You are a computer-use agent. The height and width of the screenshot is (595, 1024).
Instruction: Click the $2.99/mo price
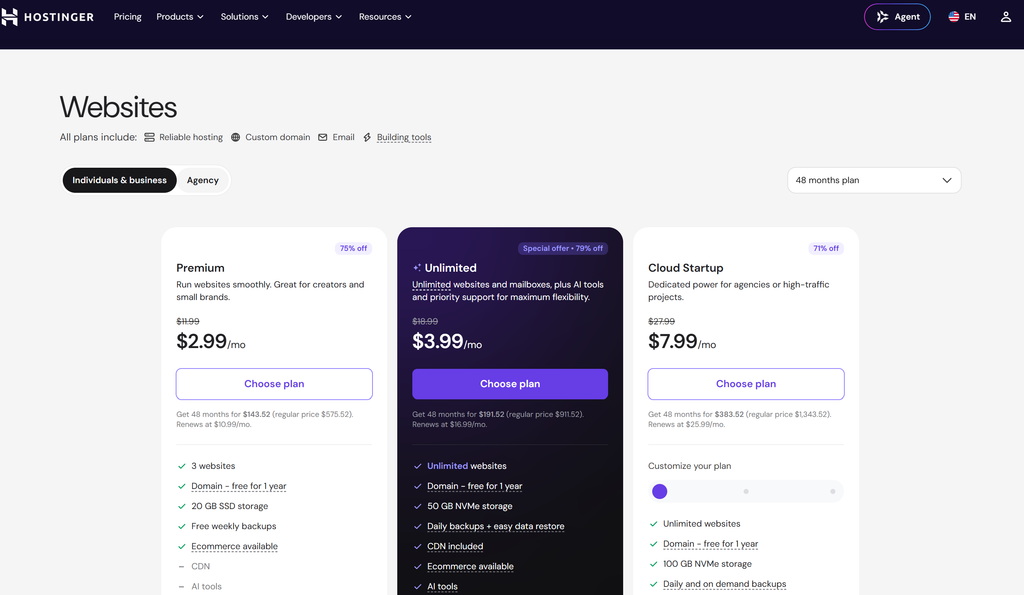[211, 342]
